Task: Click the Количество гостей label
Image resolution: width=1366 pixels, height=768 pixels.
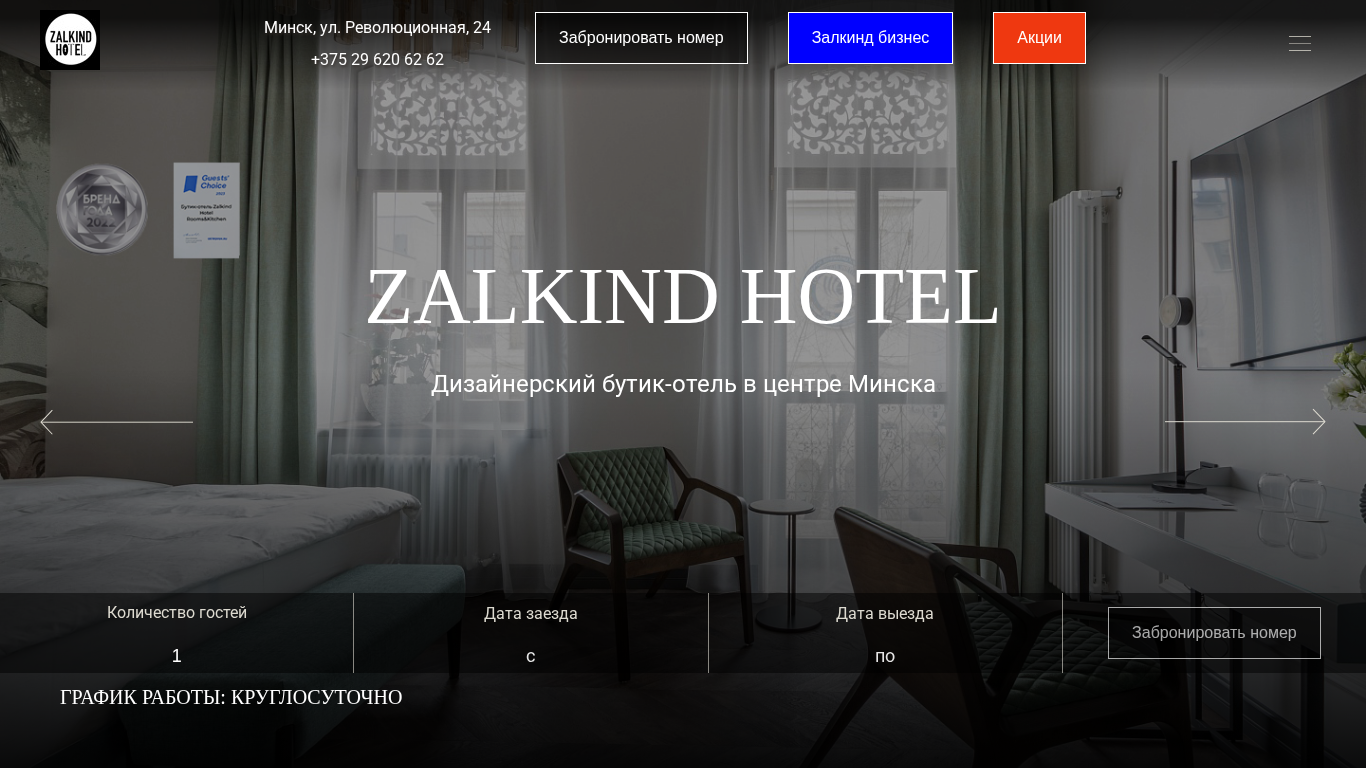Action: 177,613
